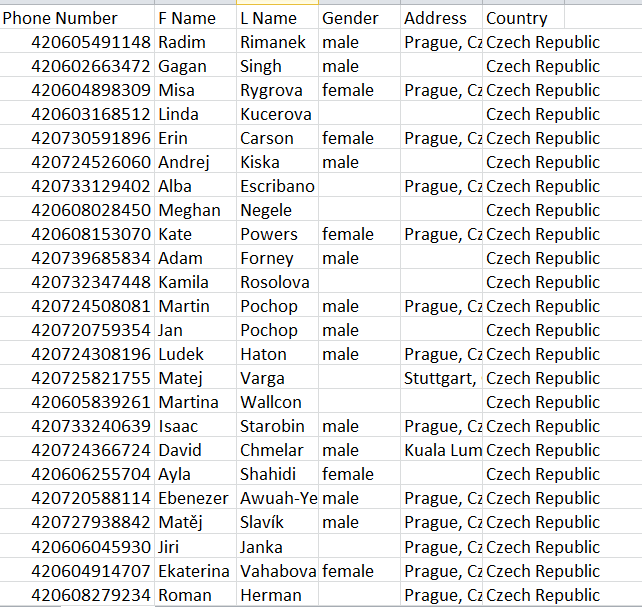Screen dimensions: 642x607
Task: Select last name cell Awuah-Ye
Action: coord(277,498)
